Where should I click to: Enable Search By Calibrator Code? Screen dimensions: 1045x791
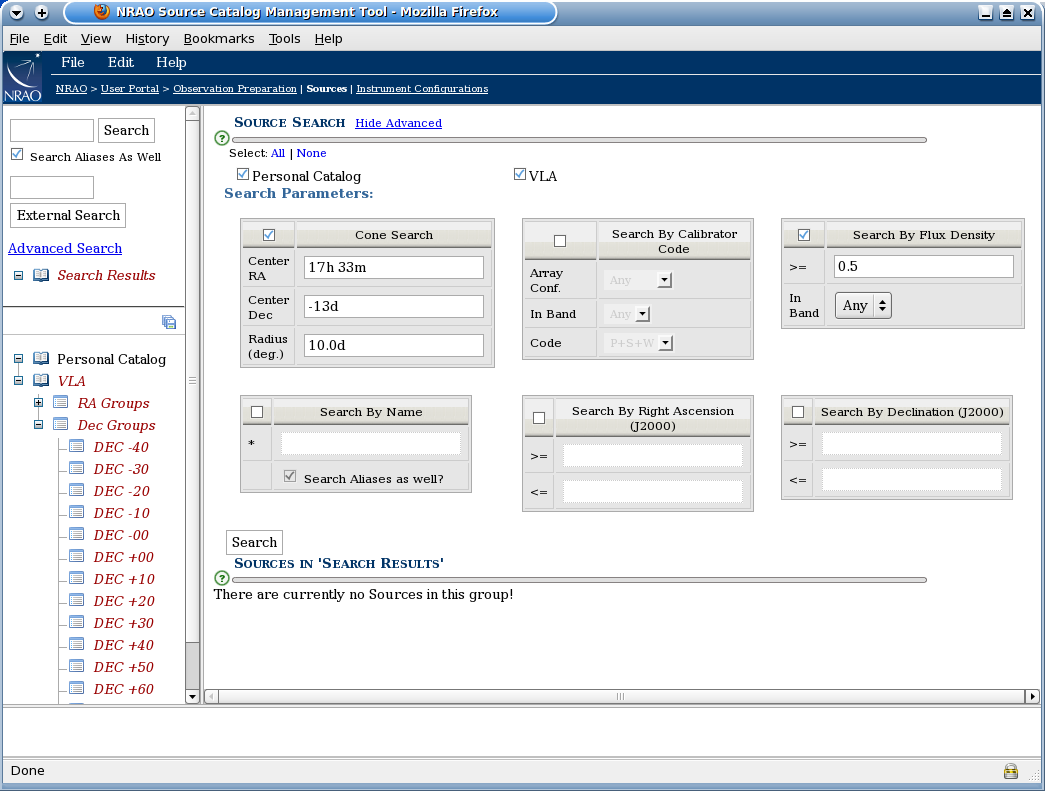560,239
